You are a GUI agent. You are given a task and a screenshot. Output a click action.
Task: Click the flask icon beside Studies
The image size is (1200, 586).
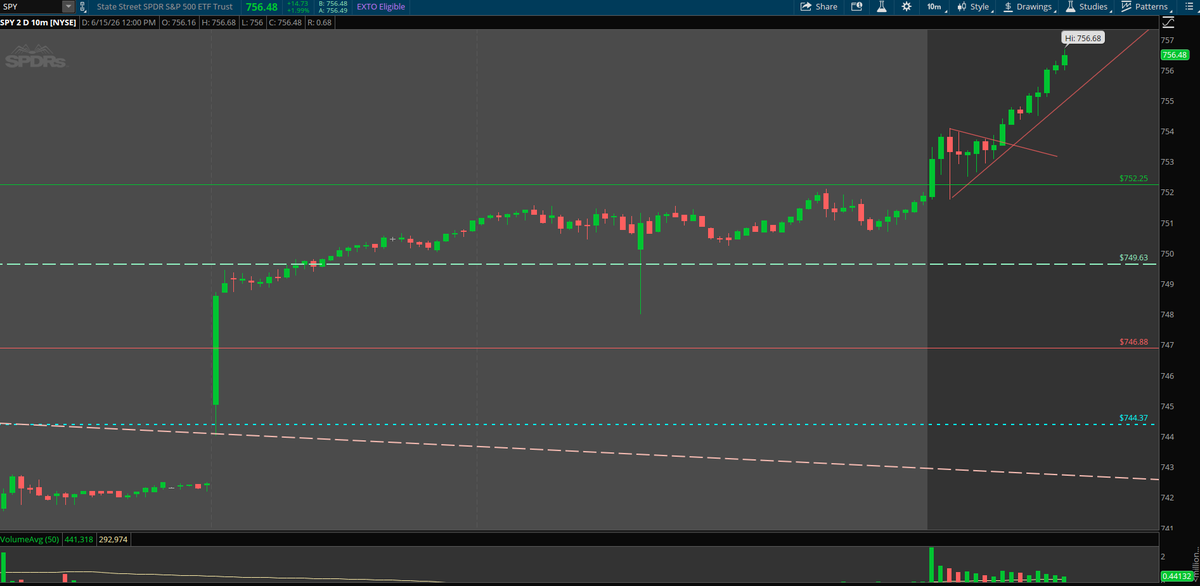[1071, 6]
